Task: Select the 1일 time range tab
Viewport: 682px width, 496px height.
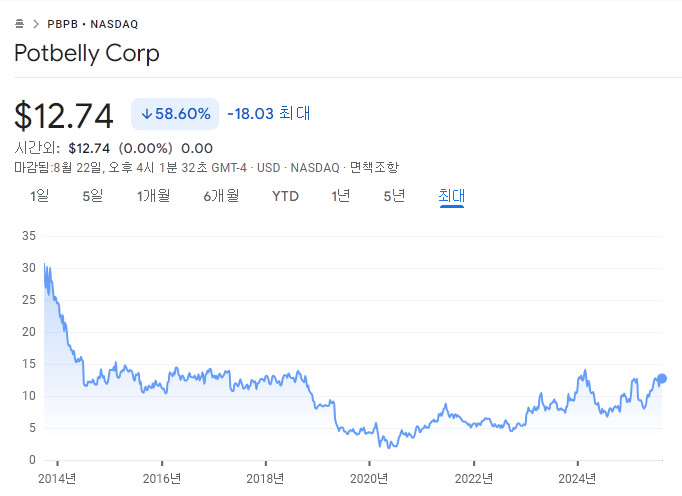Action: pos(39,196)
